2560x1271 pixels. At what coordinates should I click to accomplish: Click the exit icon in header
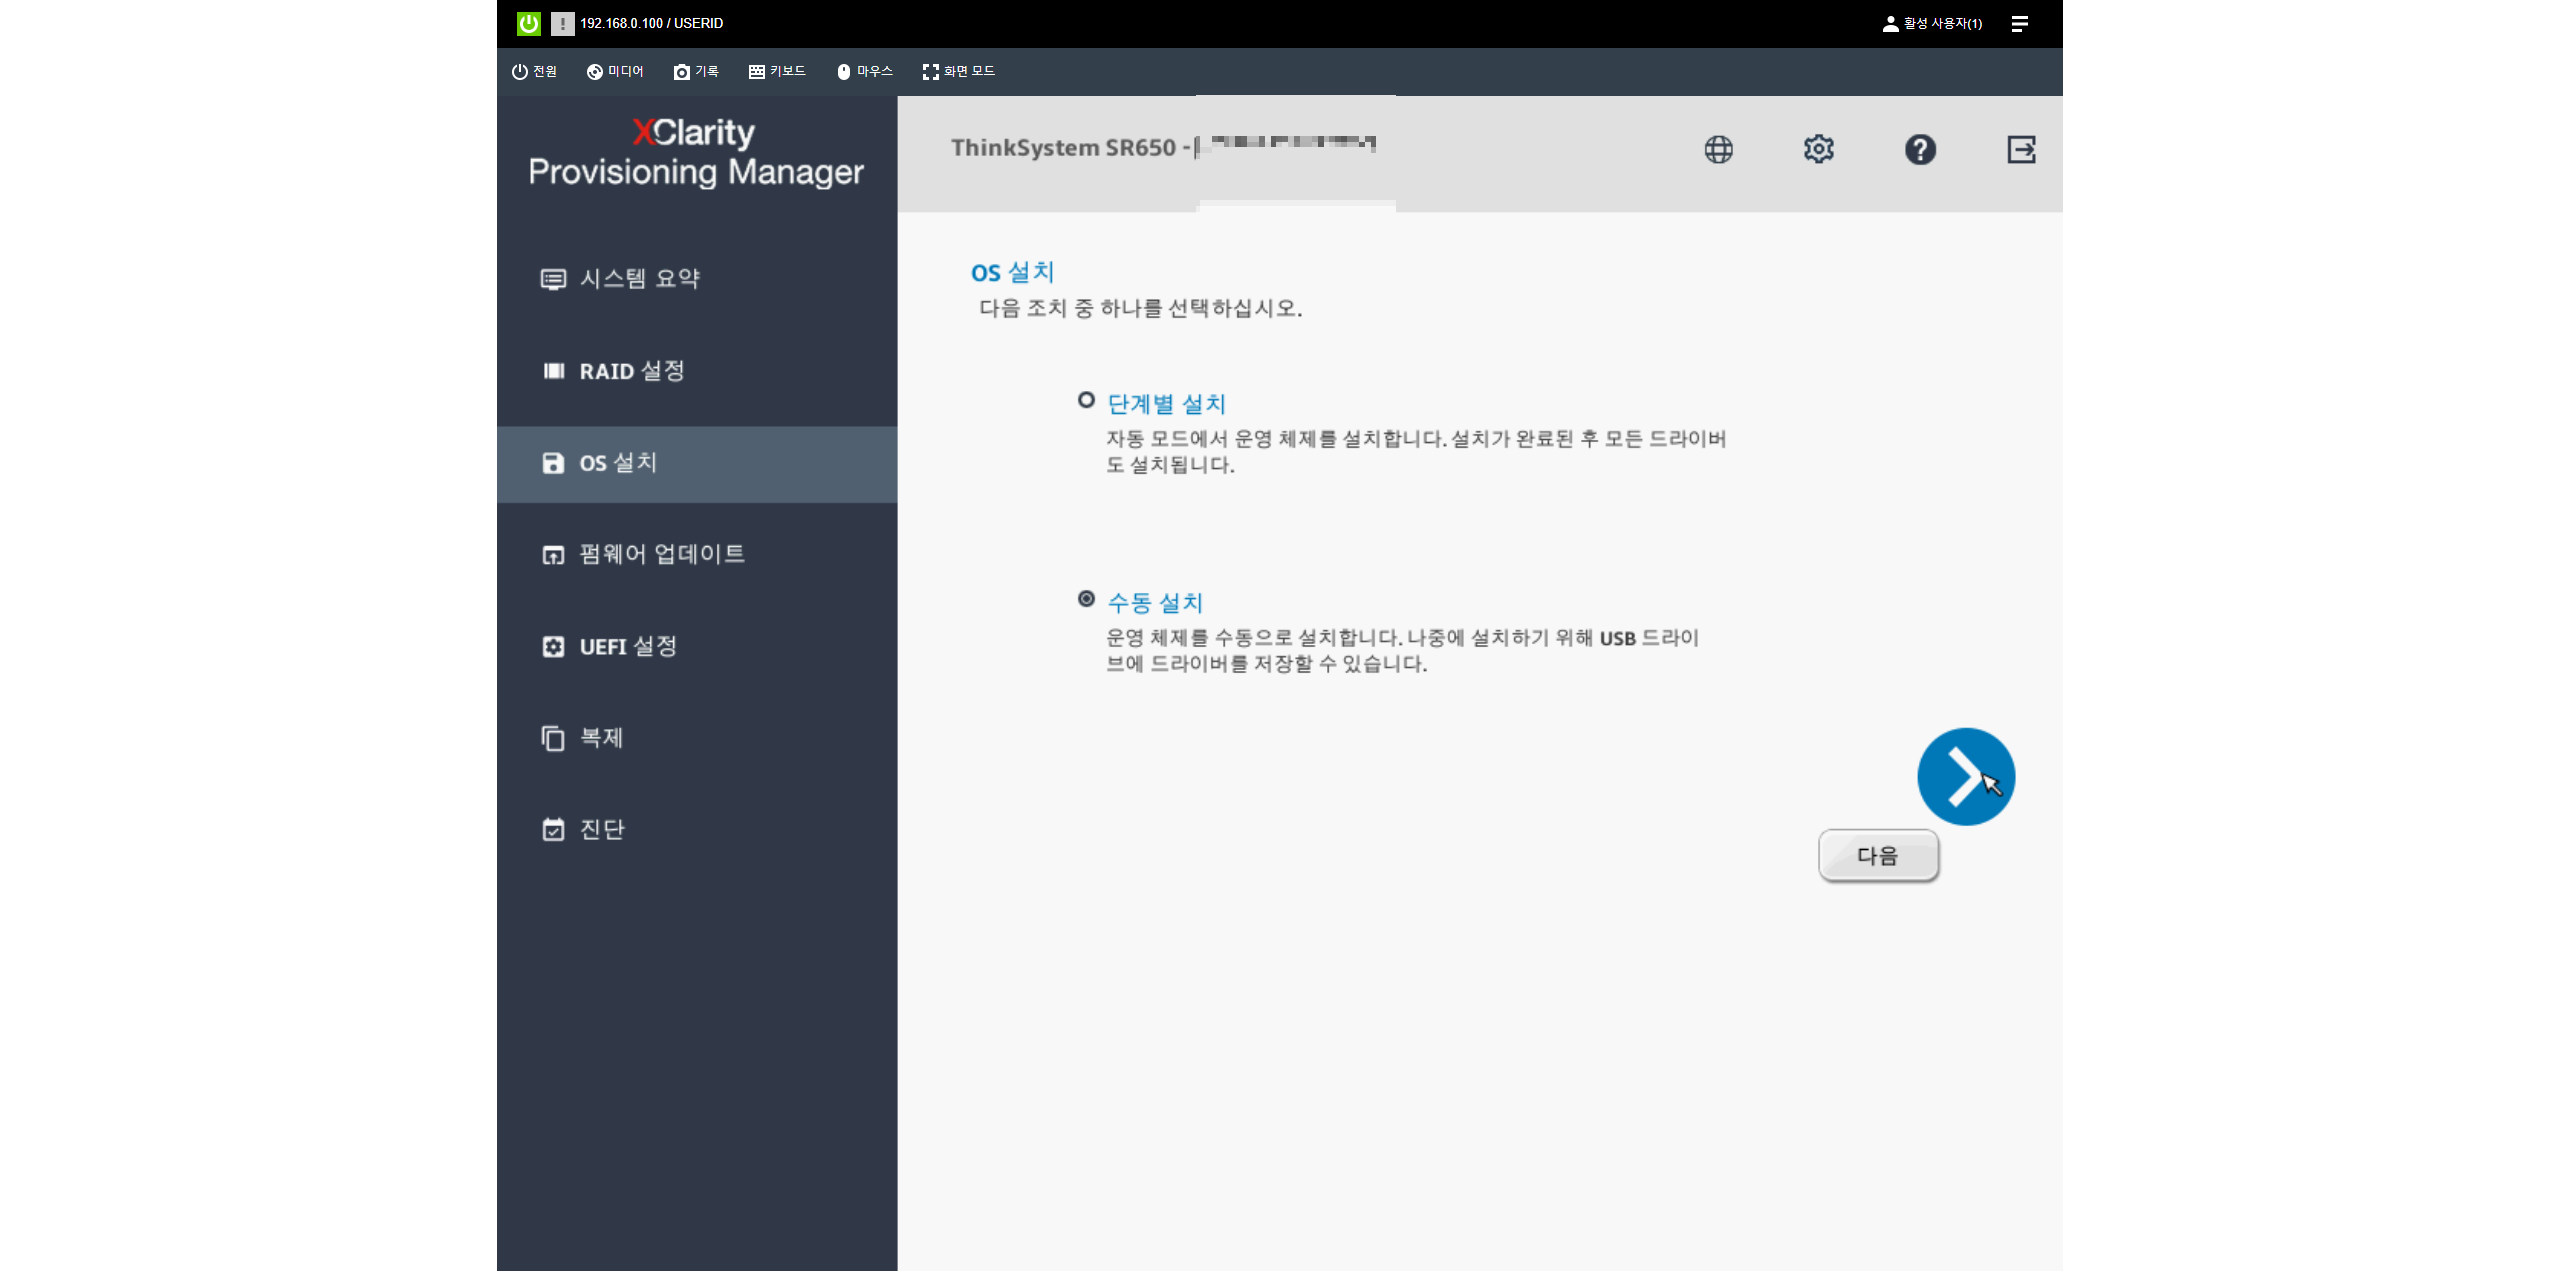[2021, 150]
